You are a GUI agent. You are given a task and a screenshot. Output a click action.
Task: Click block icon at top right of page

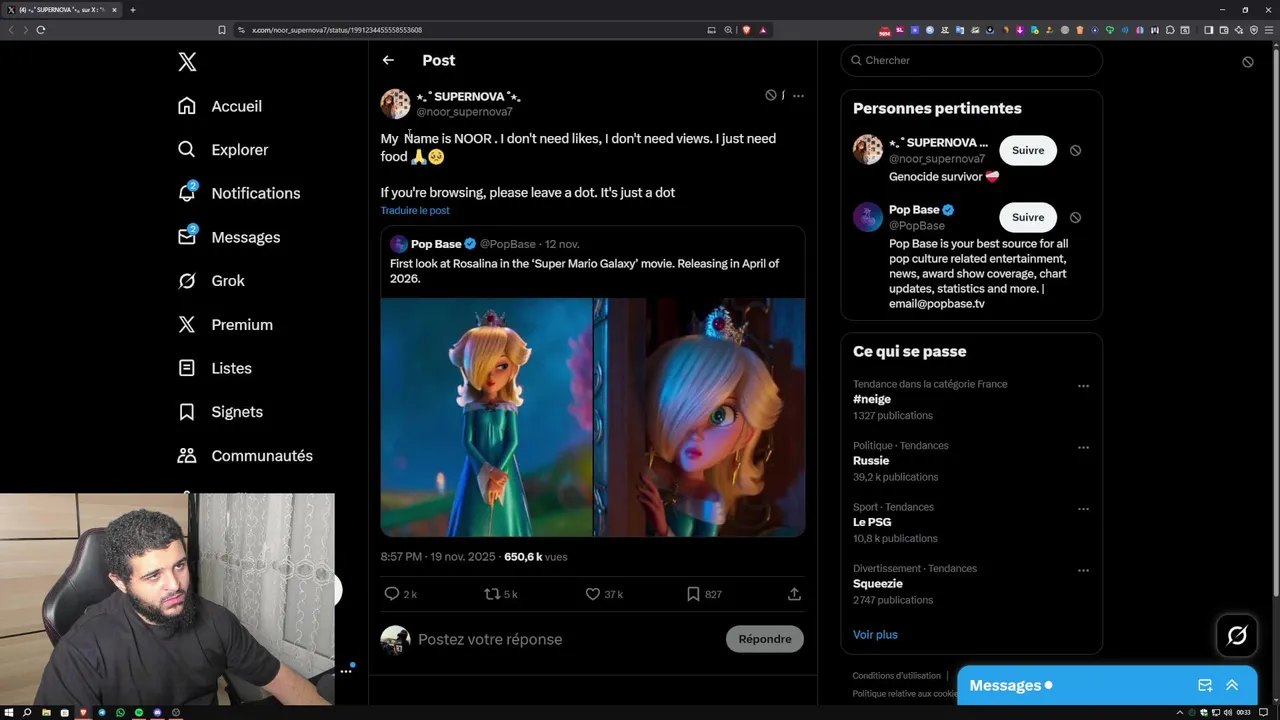(x=1248, y=62)
